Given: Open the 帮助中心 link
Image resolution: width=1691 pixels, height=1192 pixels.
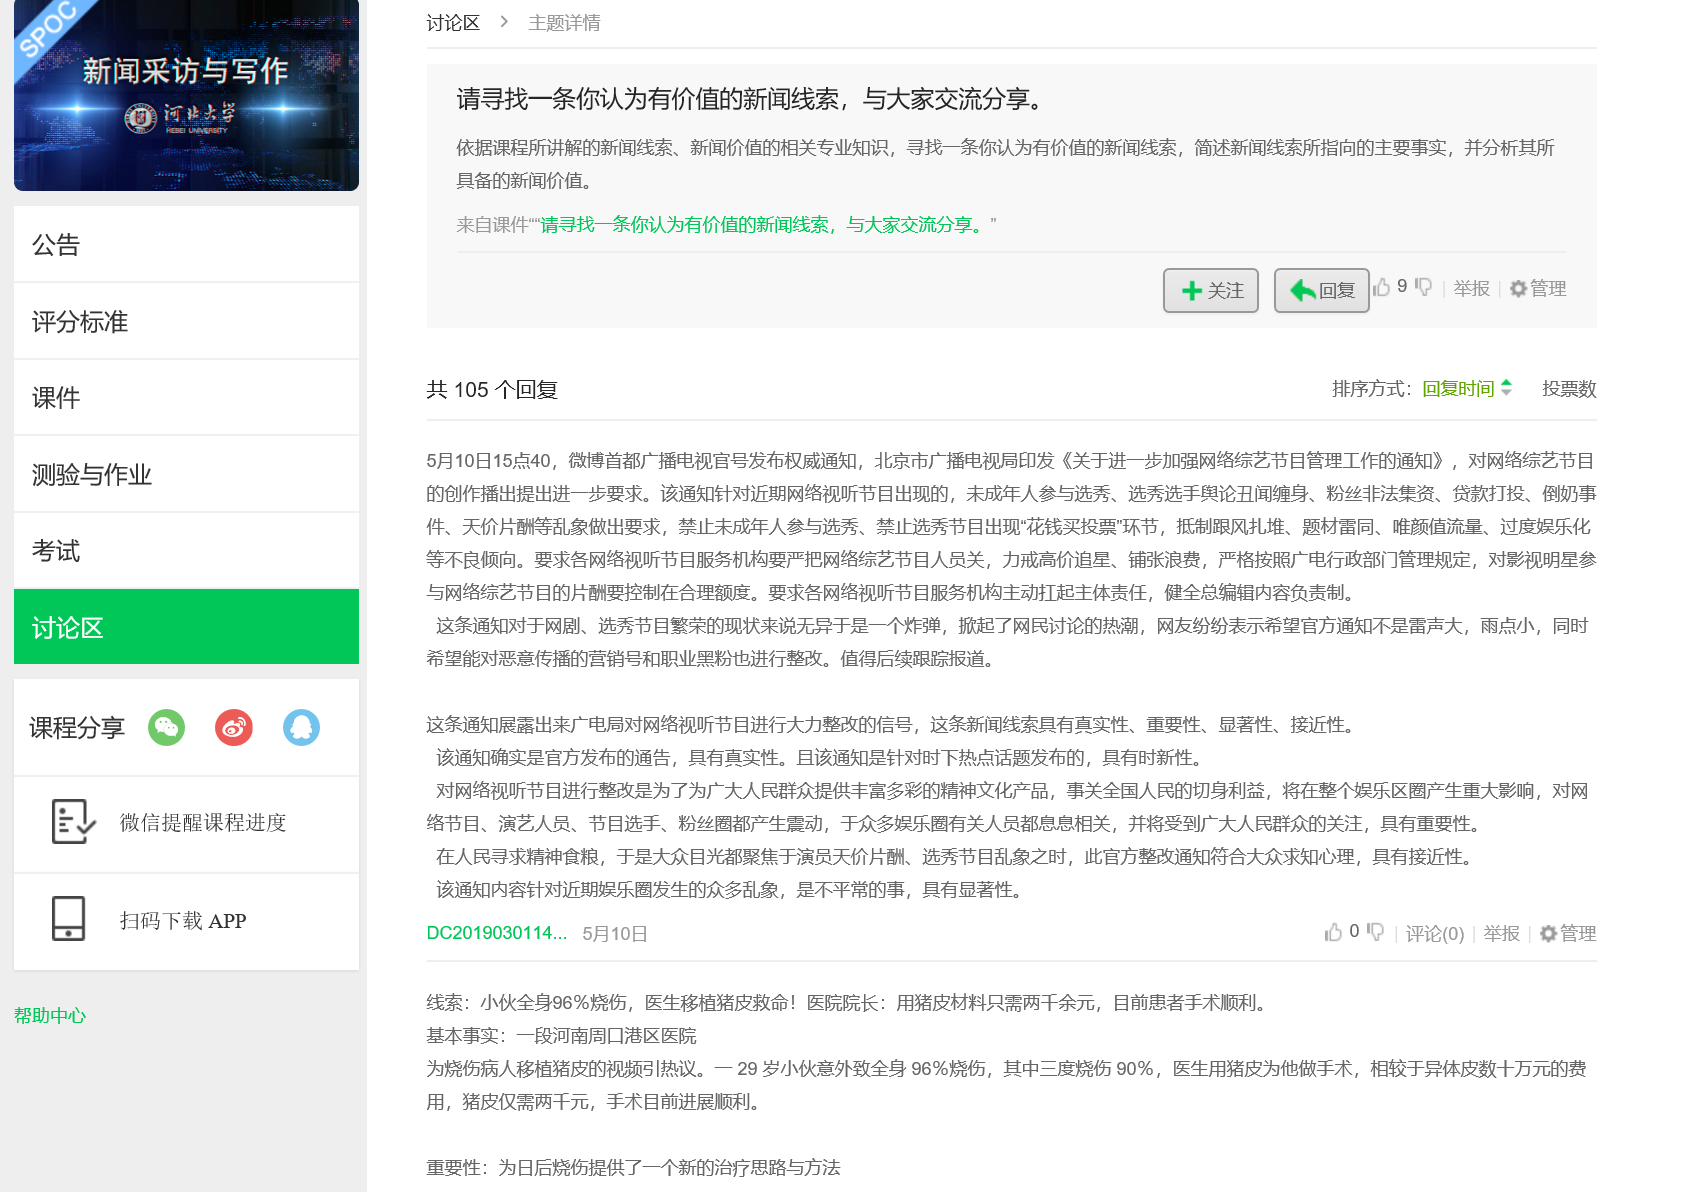Looking at the screenshot, I should coord(50,1016).
